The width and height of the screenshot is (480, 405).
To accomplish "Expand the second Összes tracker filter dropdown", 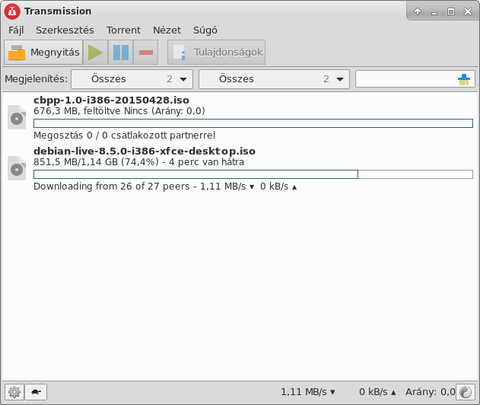I will coord(274,79).
